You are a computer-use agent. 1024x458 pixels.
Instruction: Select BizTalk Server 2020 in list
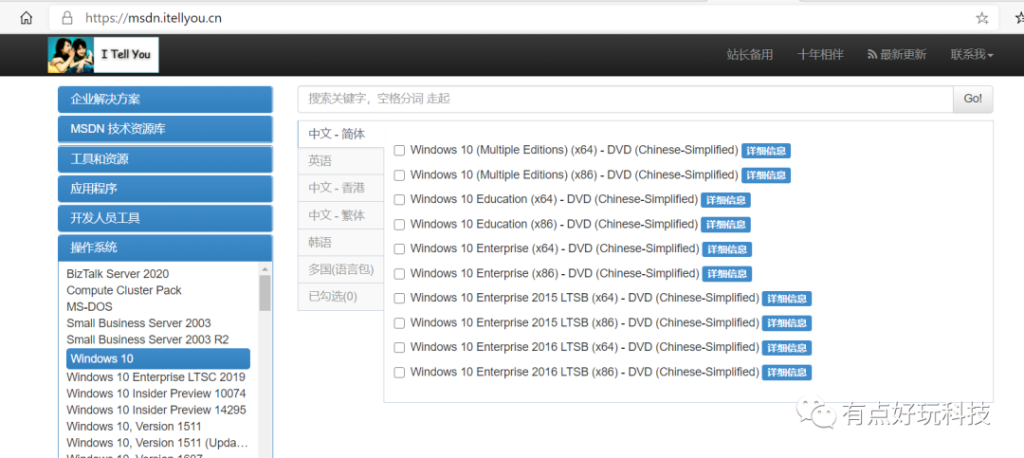coord(118,274)
